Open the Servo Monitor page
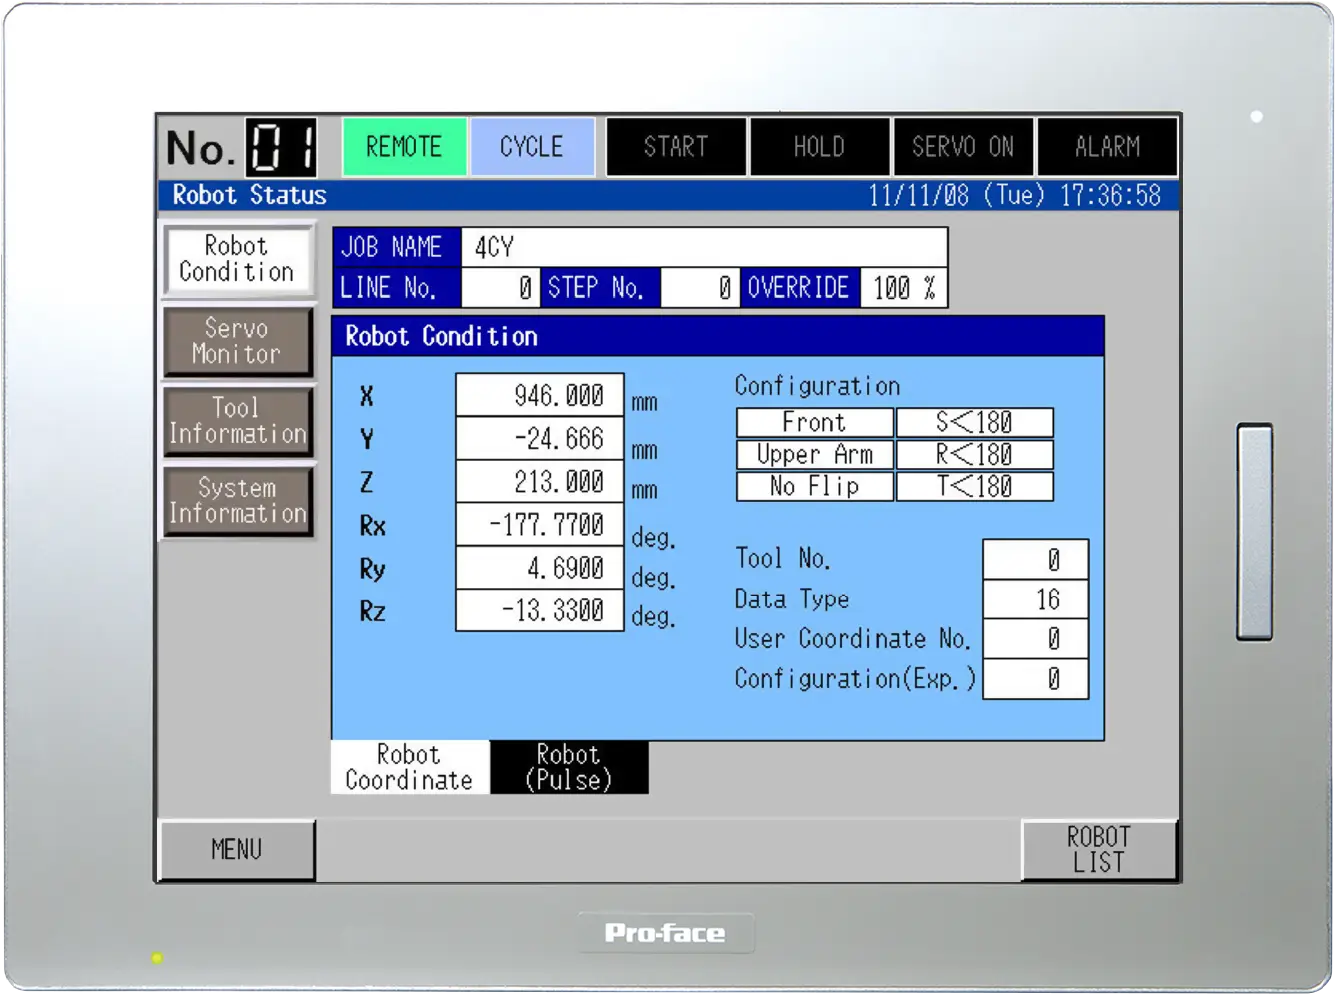This screenshot has height=995, width=1335. coord(238,341)
